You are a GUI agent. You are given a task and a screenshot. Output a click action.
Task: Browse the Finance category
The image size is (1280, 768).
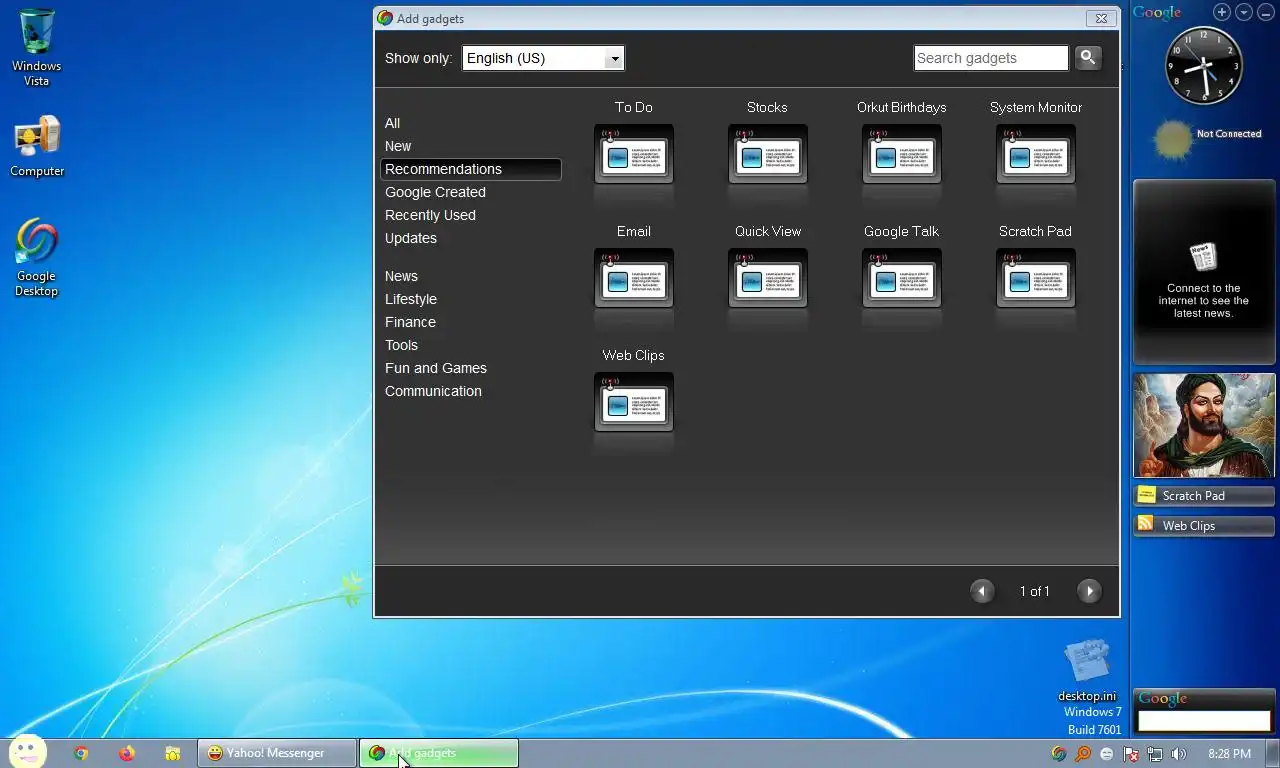pos(410,322)
